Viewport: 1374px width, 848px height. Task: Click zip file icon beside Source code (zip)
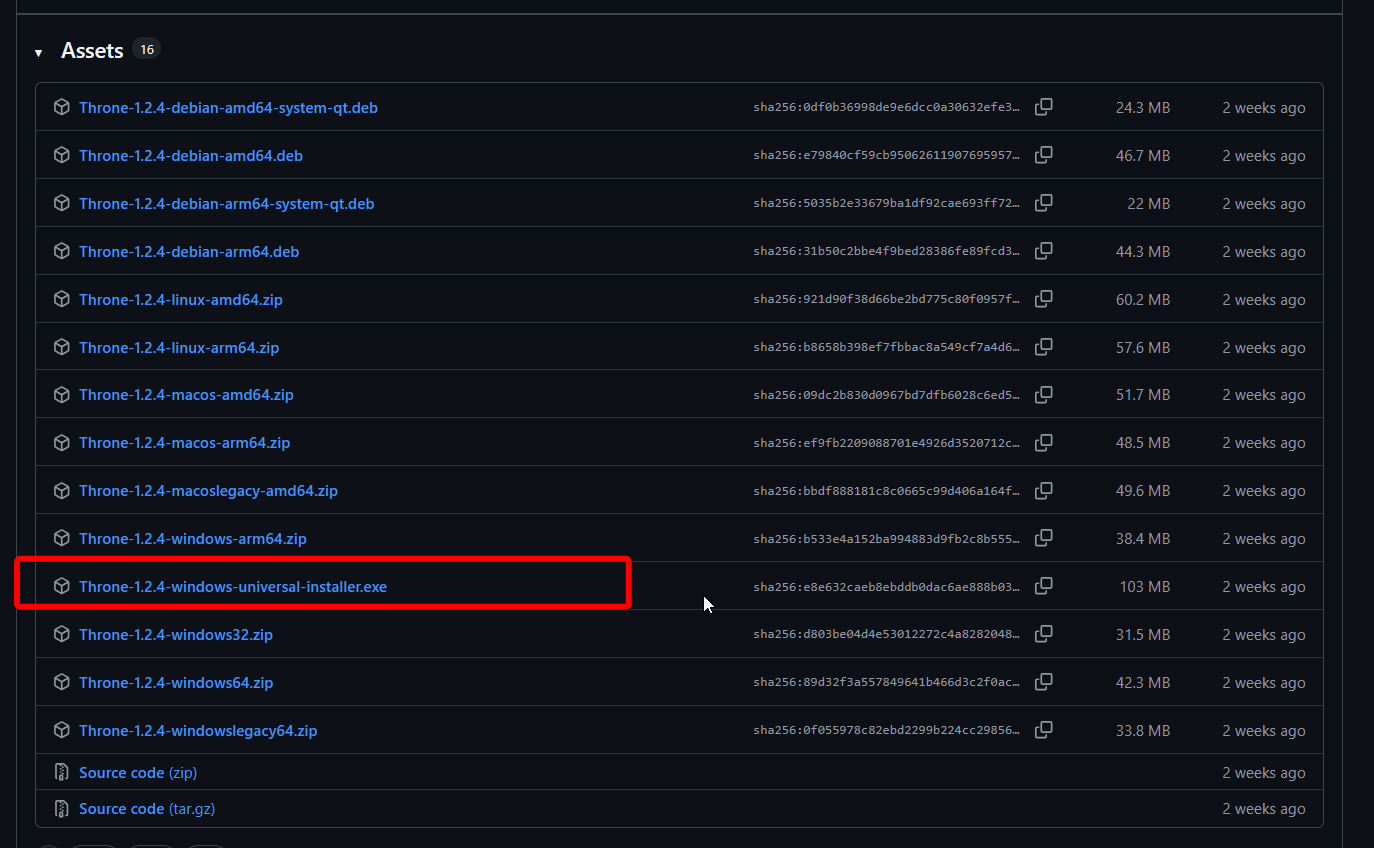(61, 772)
